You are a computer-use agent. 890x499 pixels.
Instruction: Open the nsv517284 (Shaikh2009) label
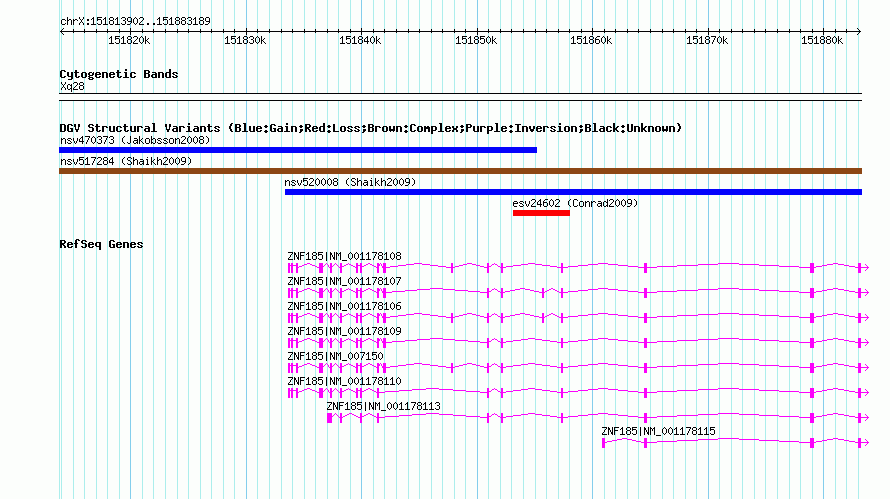(126, 161)
